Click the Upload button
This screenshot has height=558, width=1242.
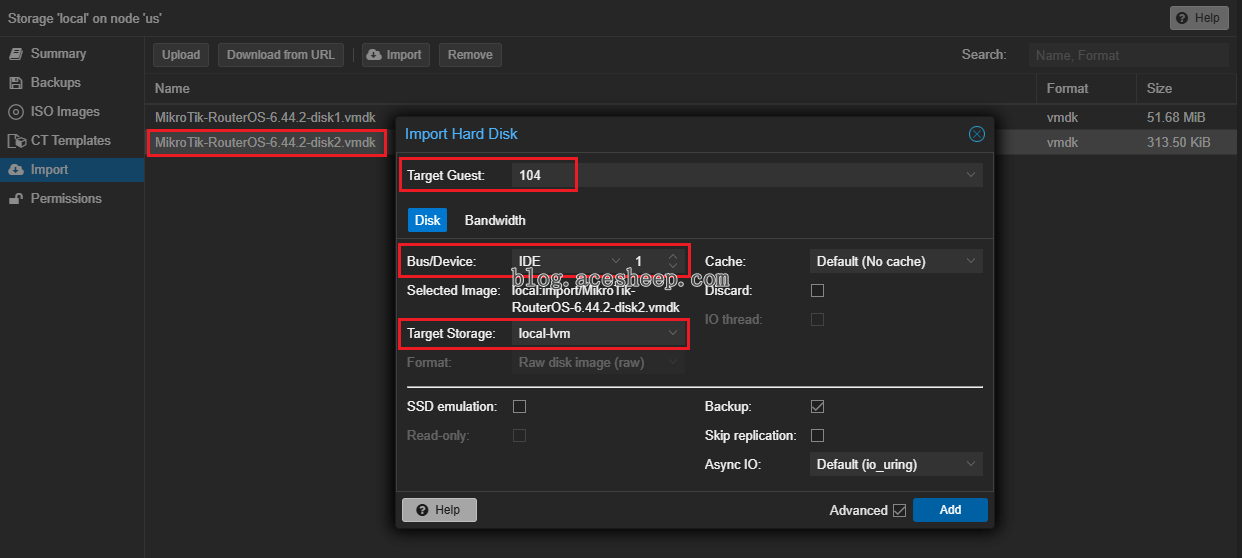(x=181, y=55)
